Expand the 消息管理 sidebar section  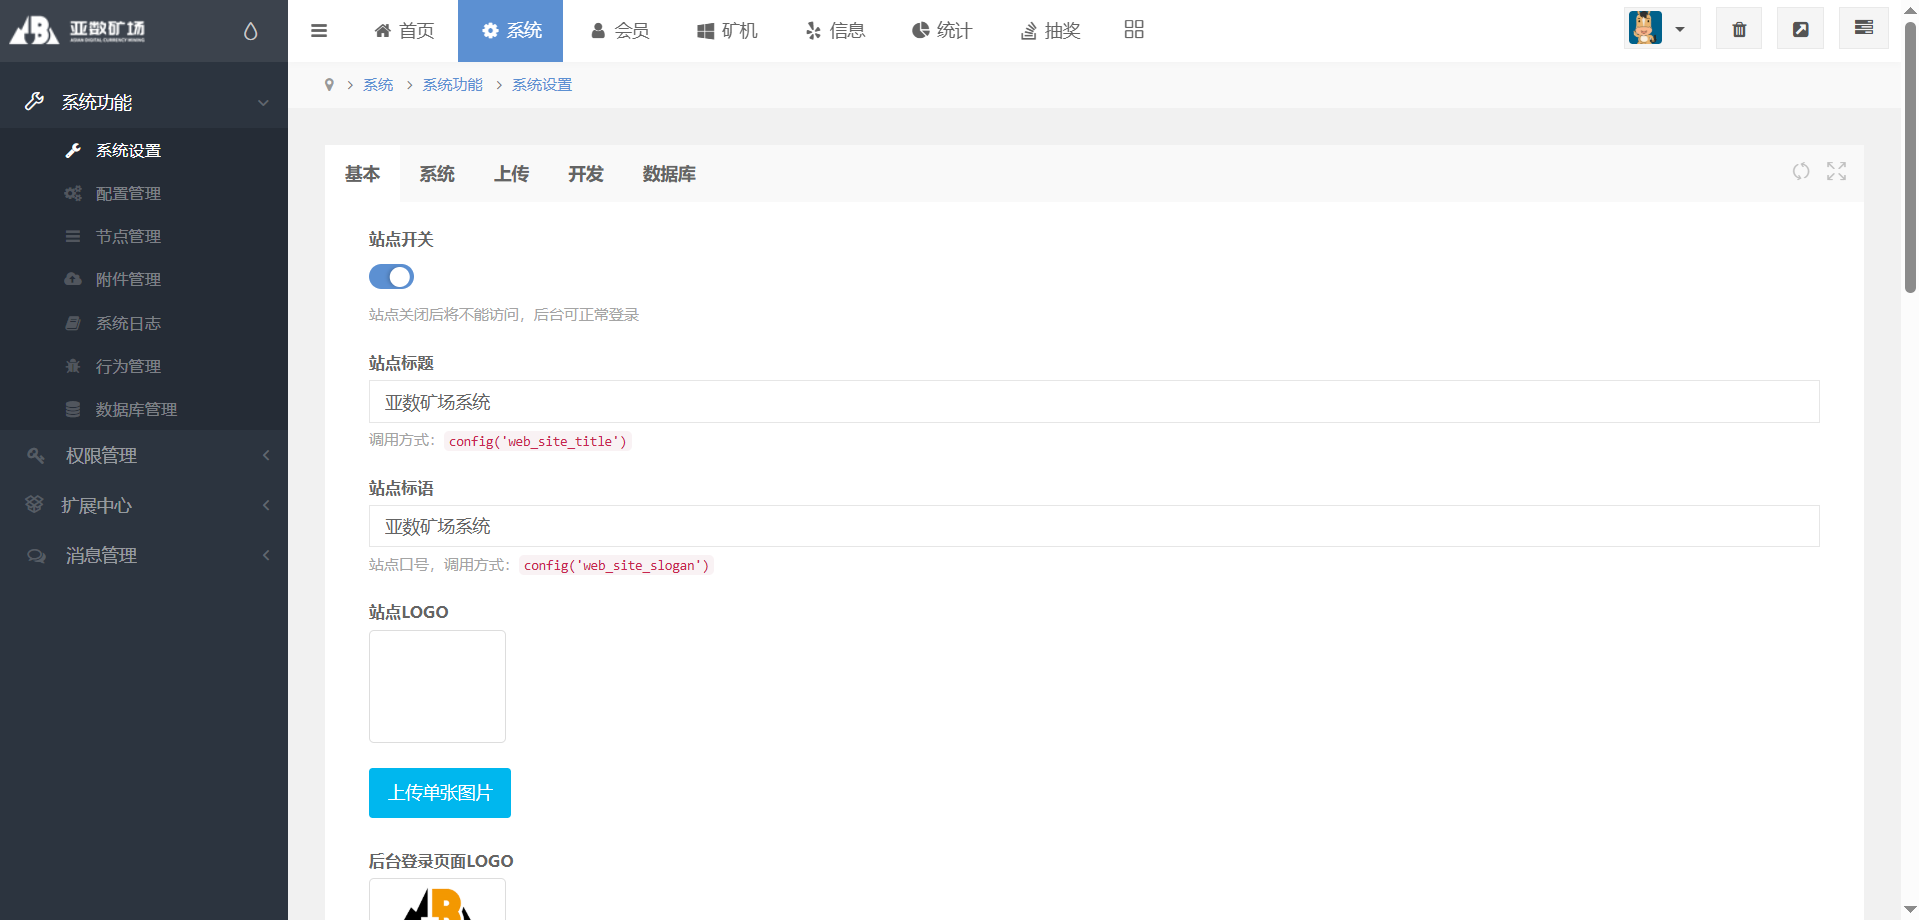point(144,556)
